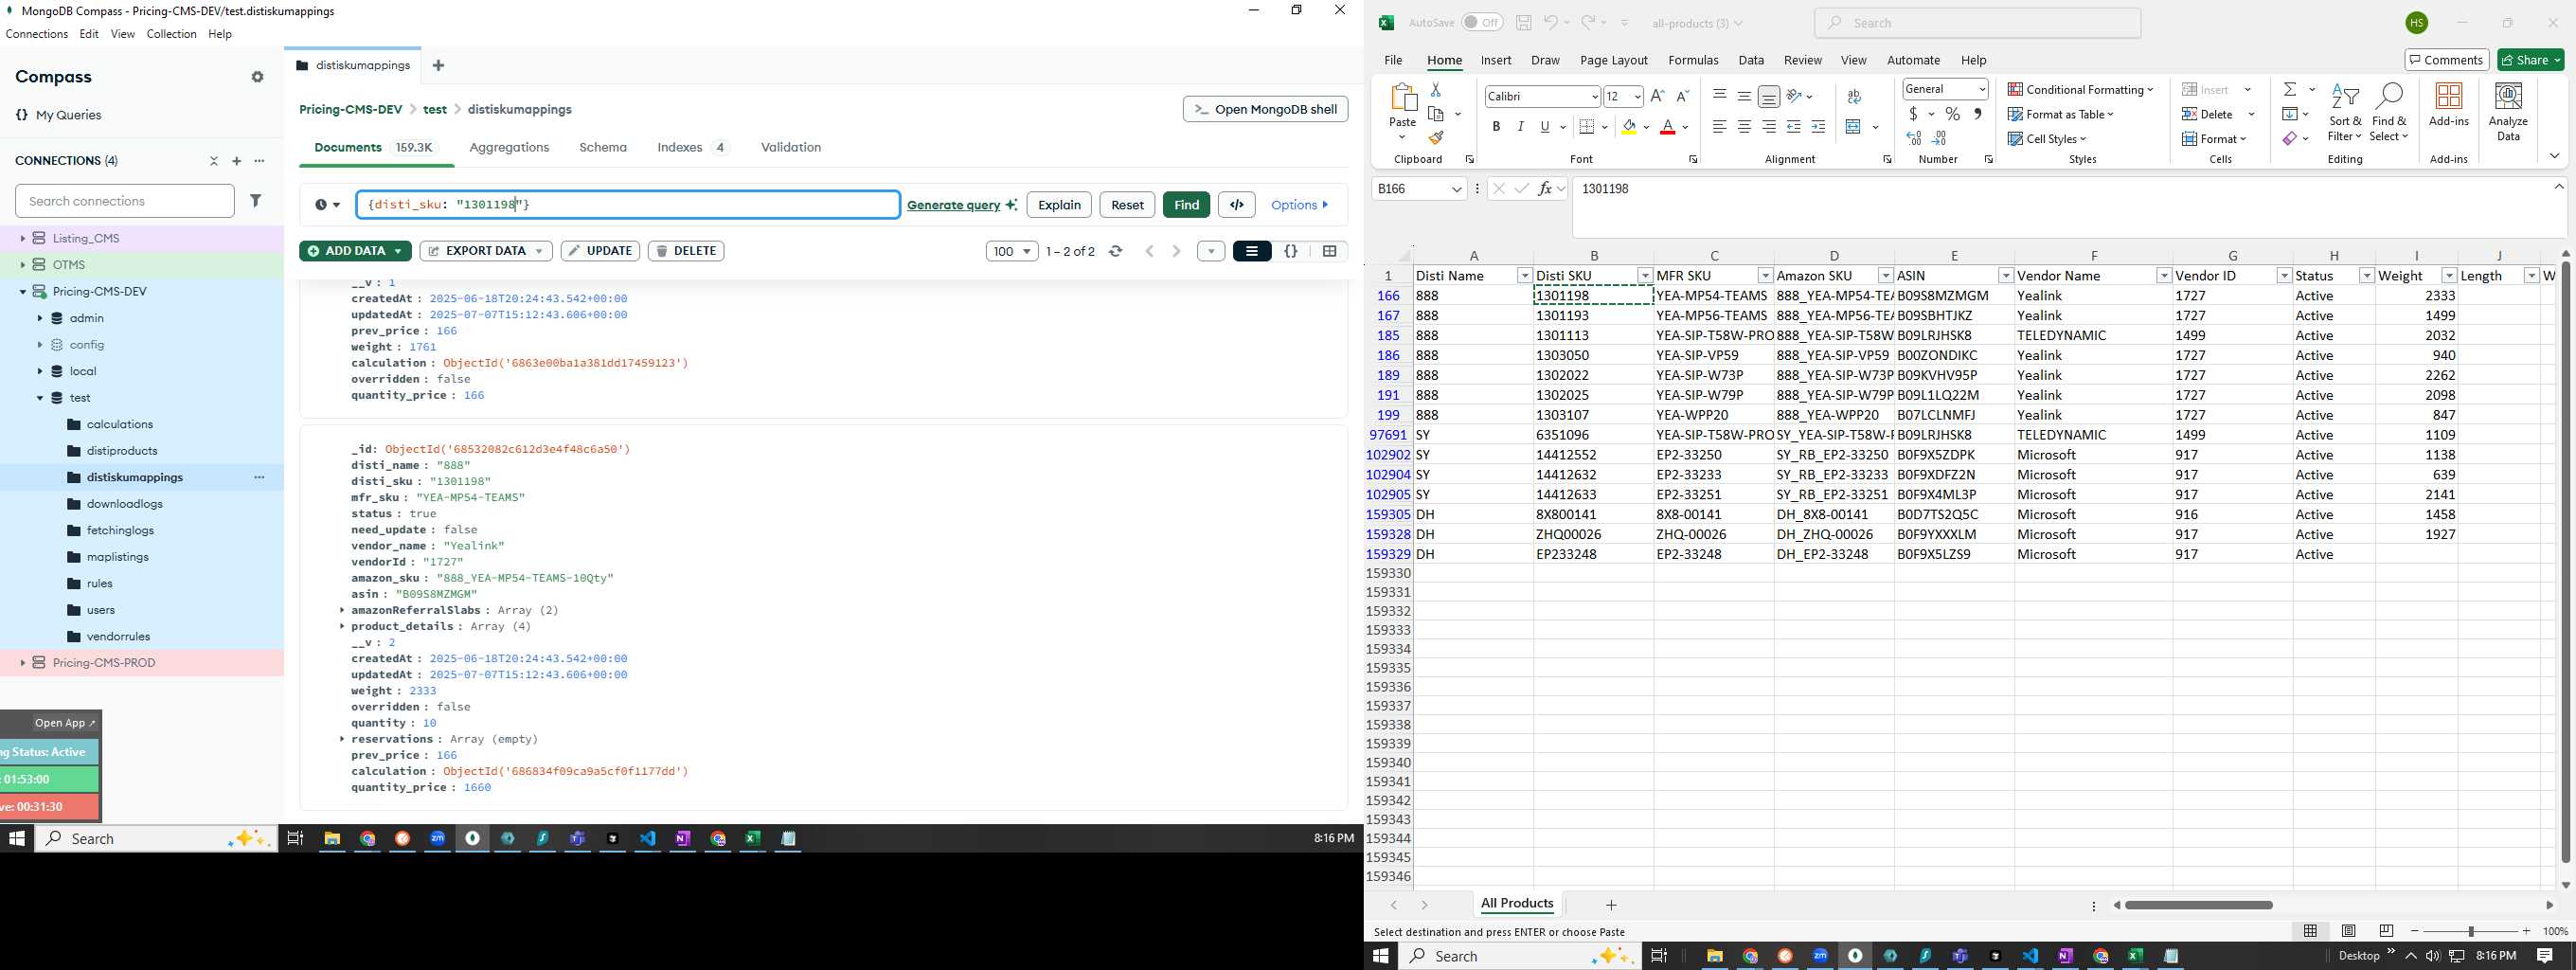Click the Cut scissors icon in Excel
The image size is (2576, 970).
1436,90
